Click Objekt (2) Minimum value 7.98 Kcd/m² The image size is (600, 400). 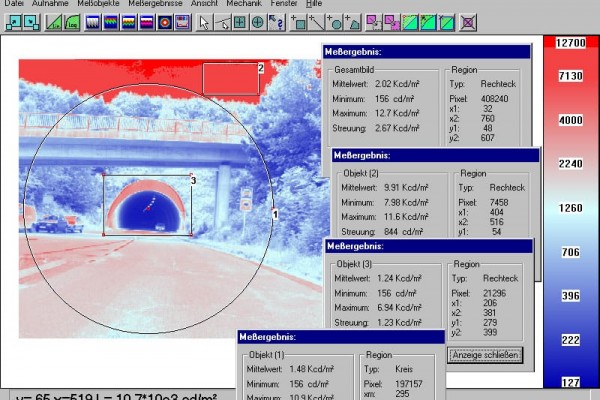pos(406,202)
